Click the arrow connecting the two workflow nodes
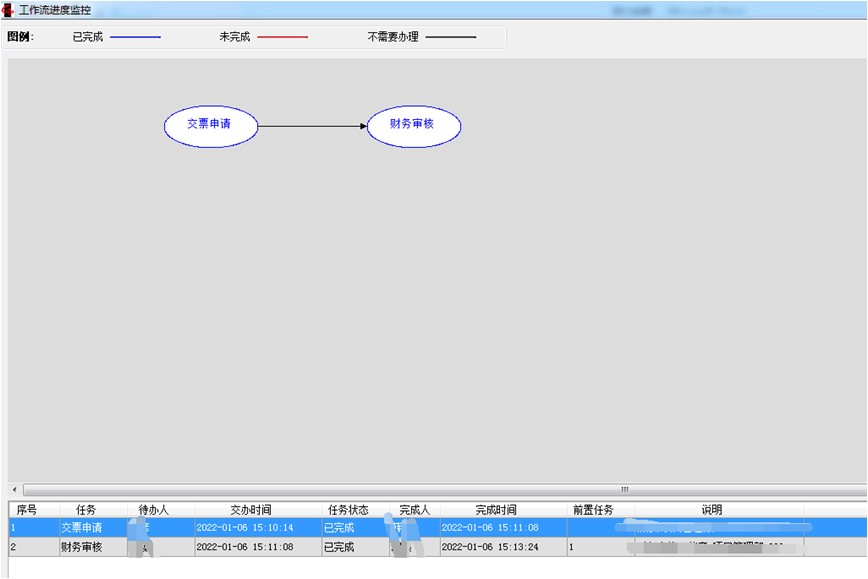Viewport: 868px width, 579px height. click(310, 126)
